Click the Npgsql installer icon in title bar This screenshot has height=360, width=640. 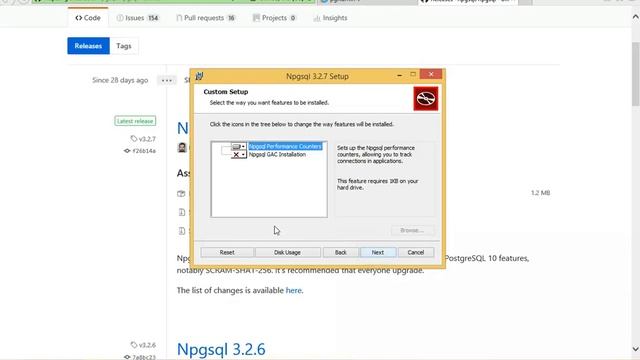[200, 76]
